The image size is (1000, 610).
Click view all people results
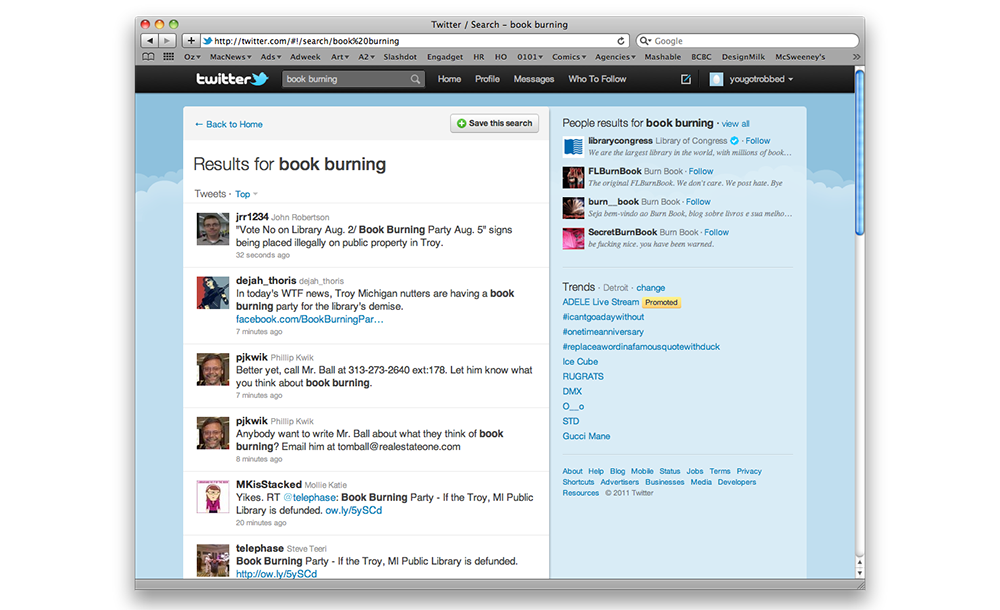coord(735,124)
